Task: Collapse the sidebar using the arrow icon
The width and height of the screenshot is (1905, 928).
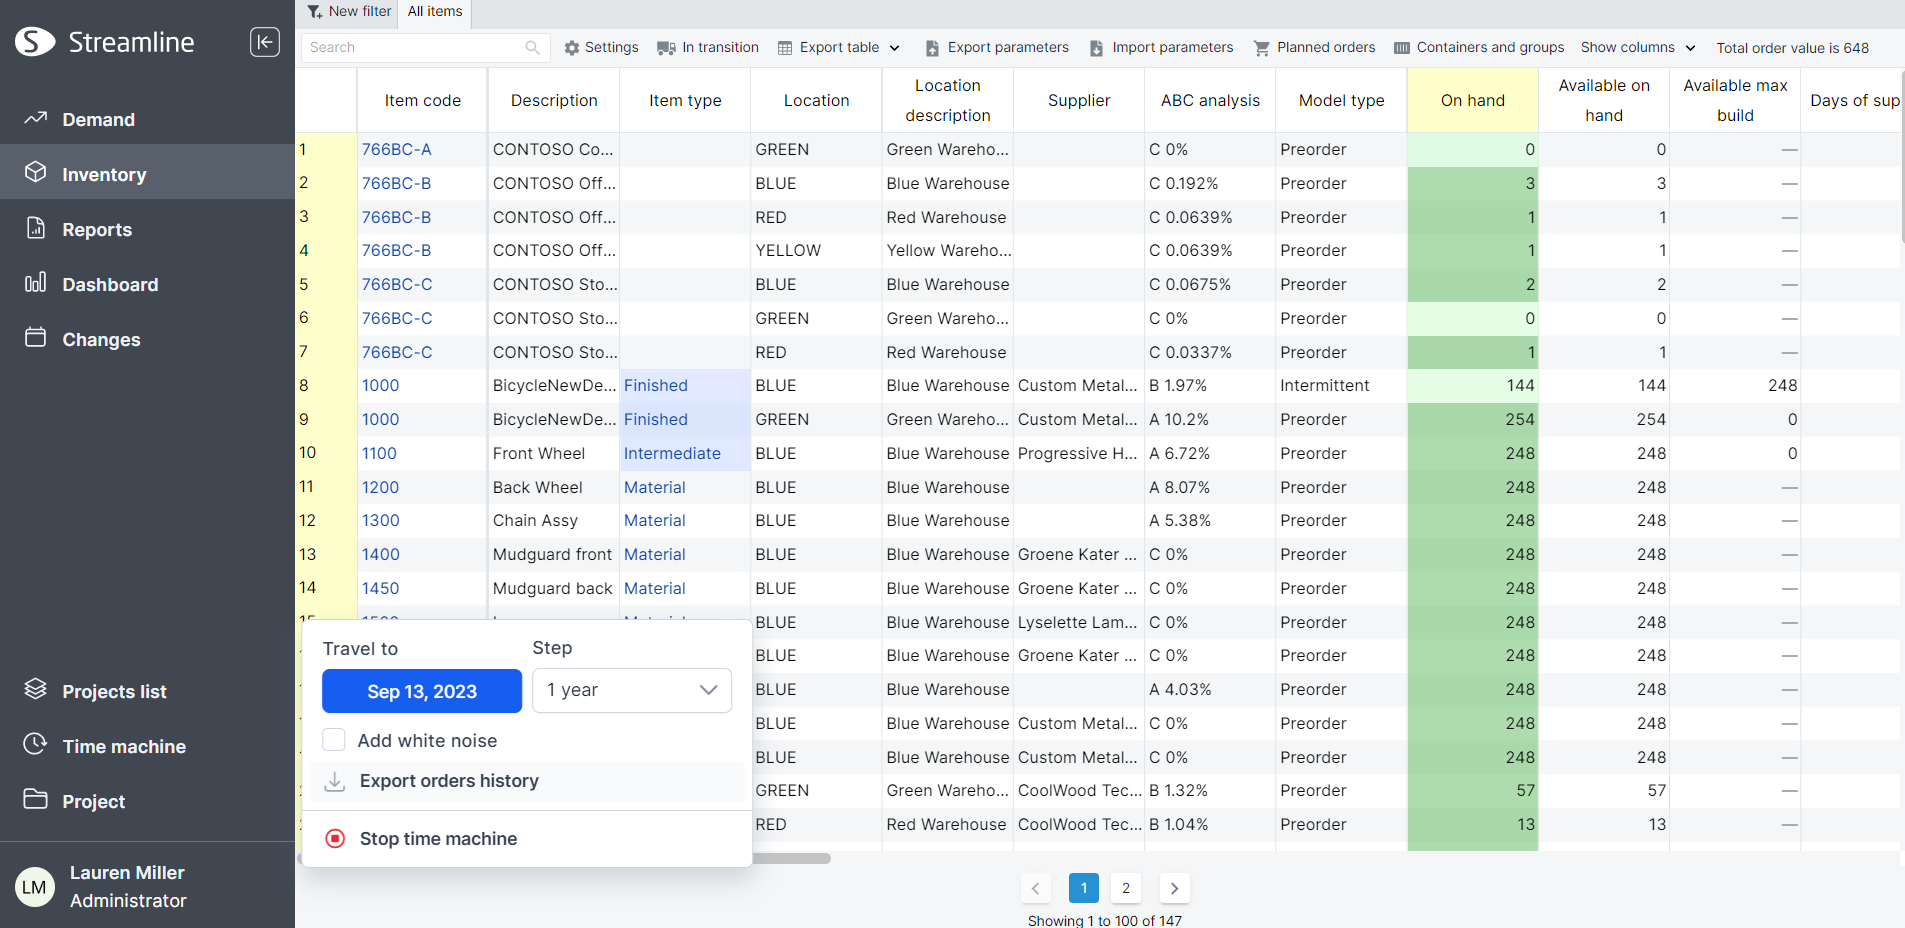Action: point(264,42)
